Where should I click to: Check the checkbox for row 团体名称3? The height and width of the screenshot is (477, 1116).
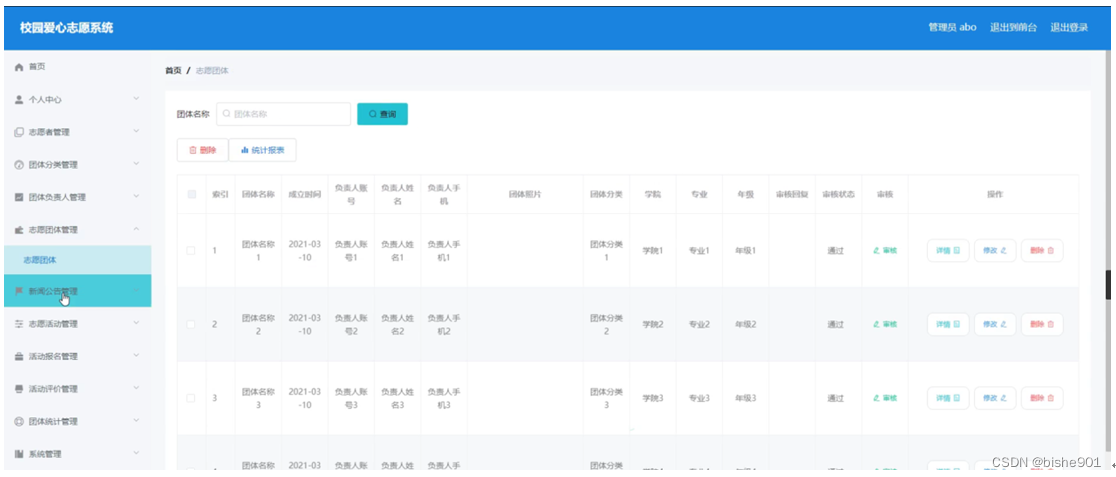tap(191, 398)
